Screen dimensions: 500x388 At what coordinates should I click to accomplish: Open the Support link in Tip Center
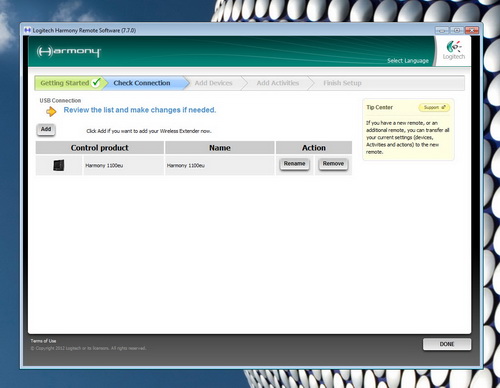pyautogui.click(x=434, y=107)
